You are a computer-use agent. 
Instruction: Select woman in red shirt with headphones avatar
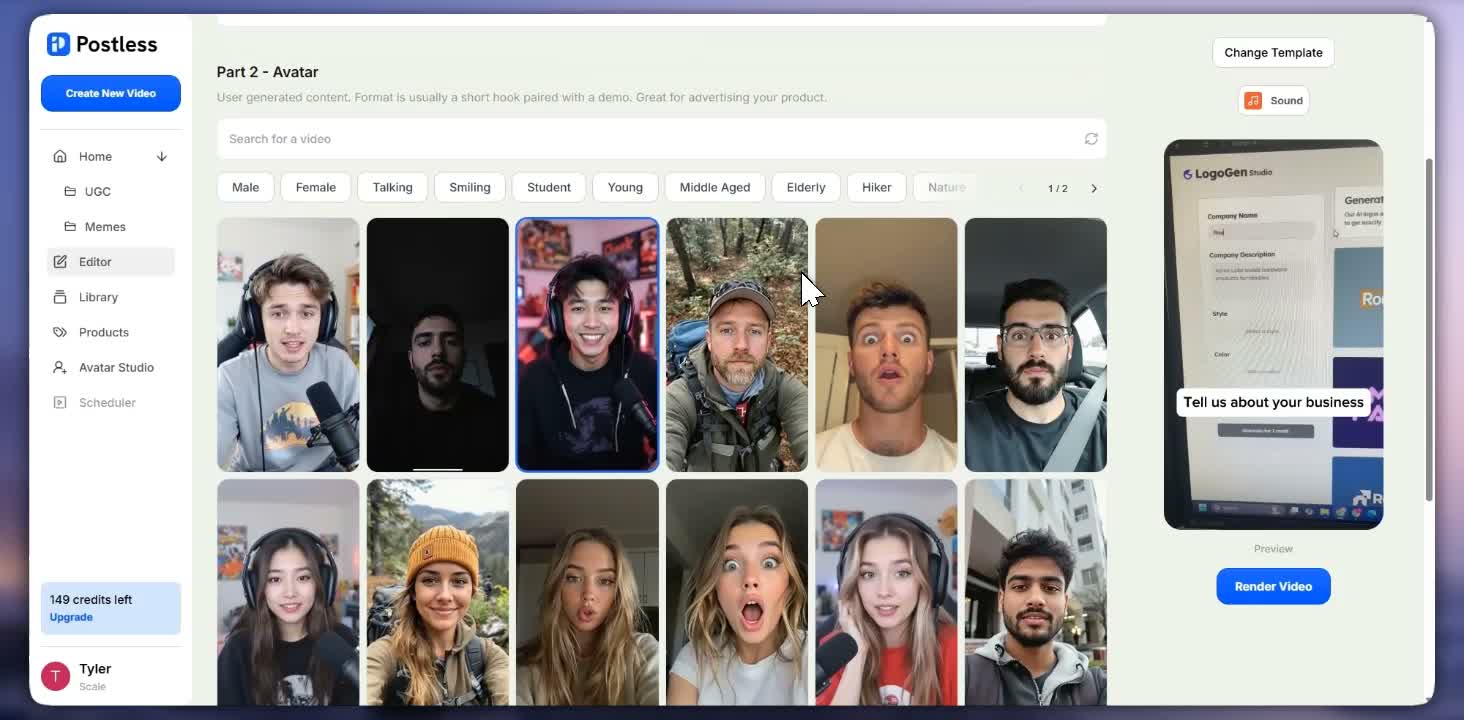point(886,592)
